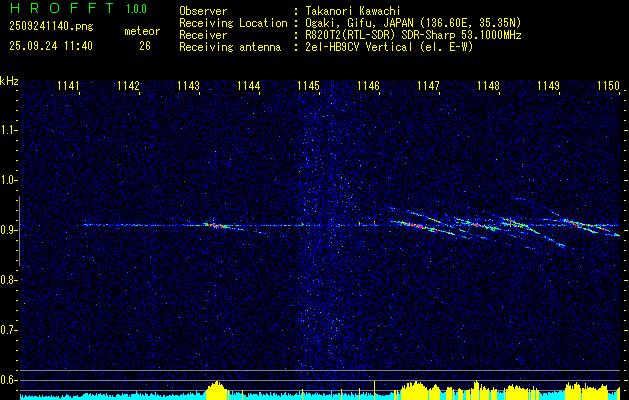Click the meteor label
Viewport: 629px width, 400px height.
142,31
